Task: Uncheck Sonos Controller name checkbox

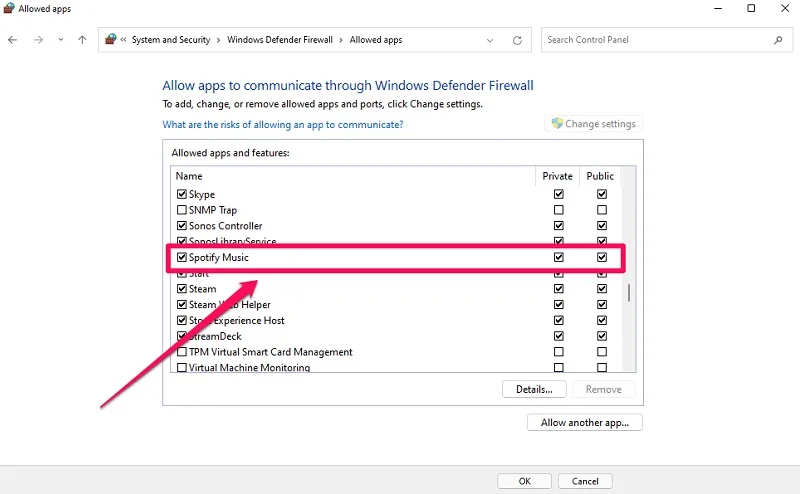Action: coord(182,226)
